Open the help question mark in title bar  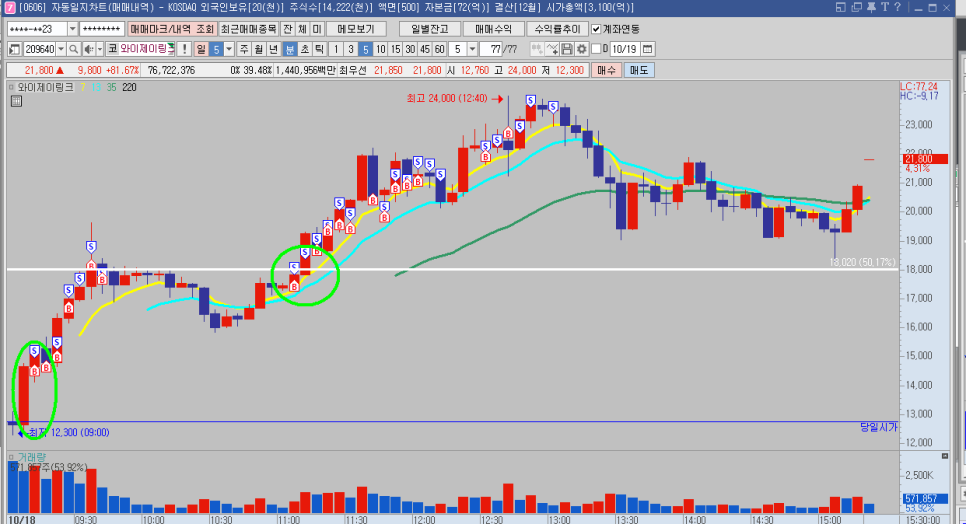pos(897,7)
